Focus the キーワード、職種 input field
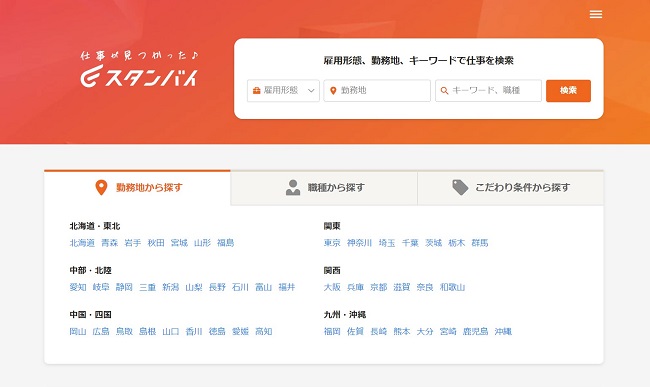The height and width of the screenshot is (387, 650). (x=488, y=90)
